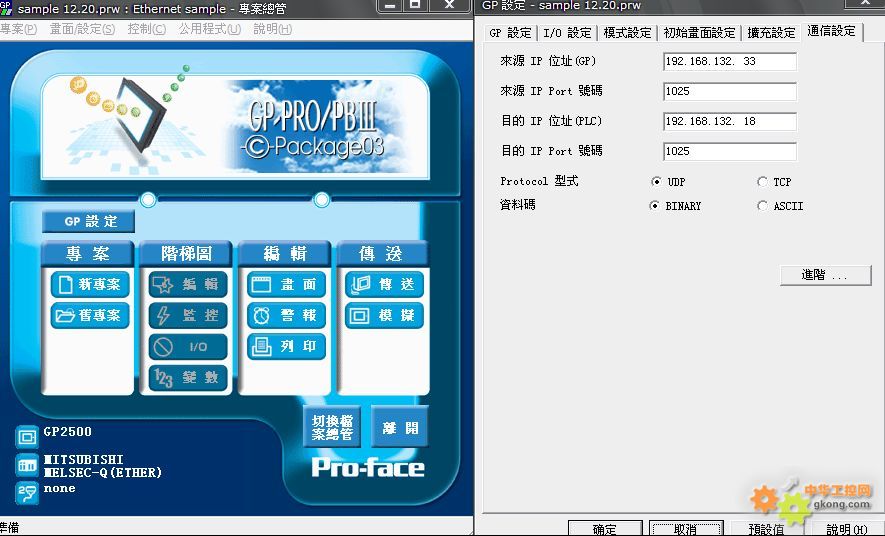
Task: Click the destination IP Port number field
Action: click(x=730, y=151)
